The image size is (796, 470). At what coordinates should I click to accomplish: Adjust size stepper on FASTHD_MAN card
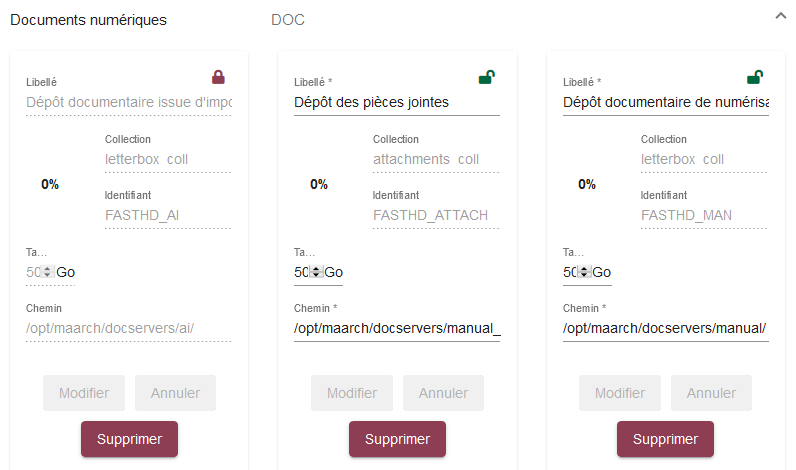585,272
